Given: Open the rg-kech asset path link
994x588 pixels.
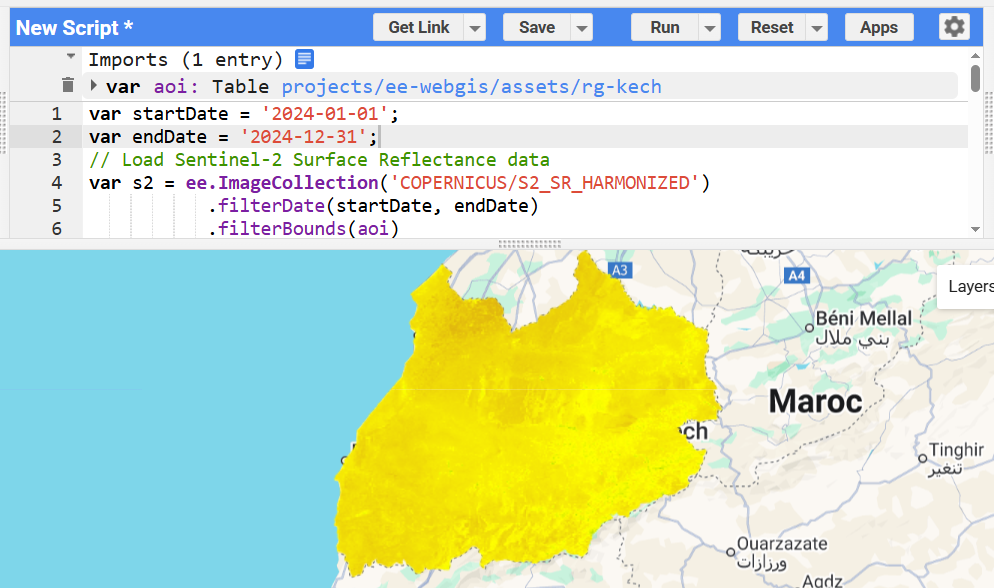Looking at the screenshot, I should coord(471,87).
